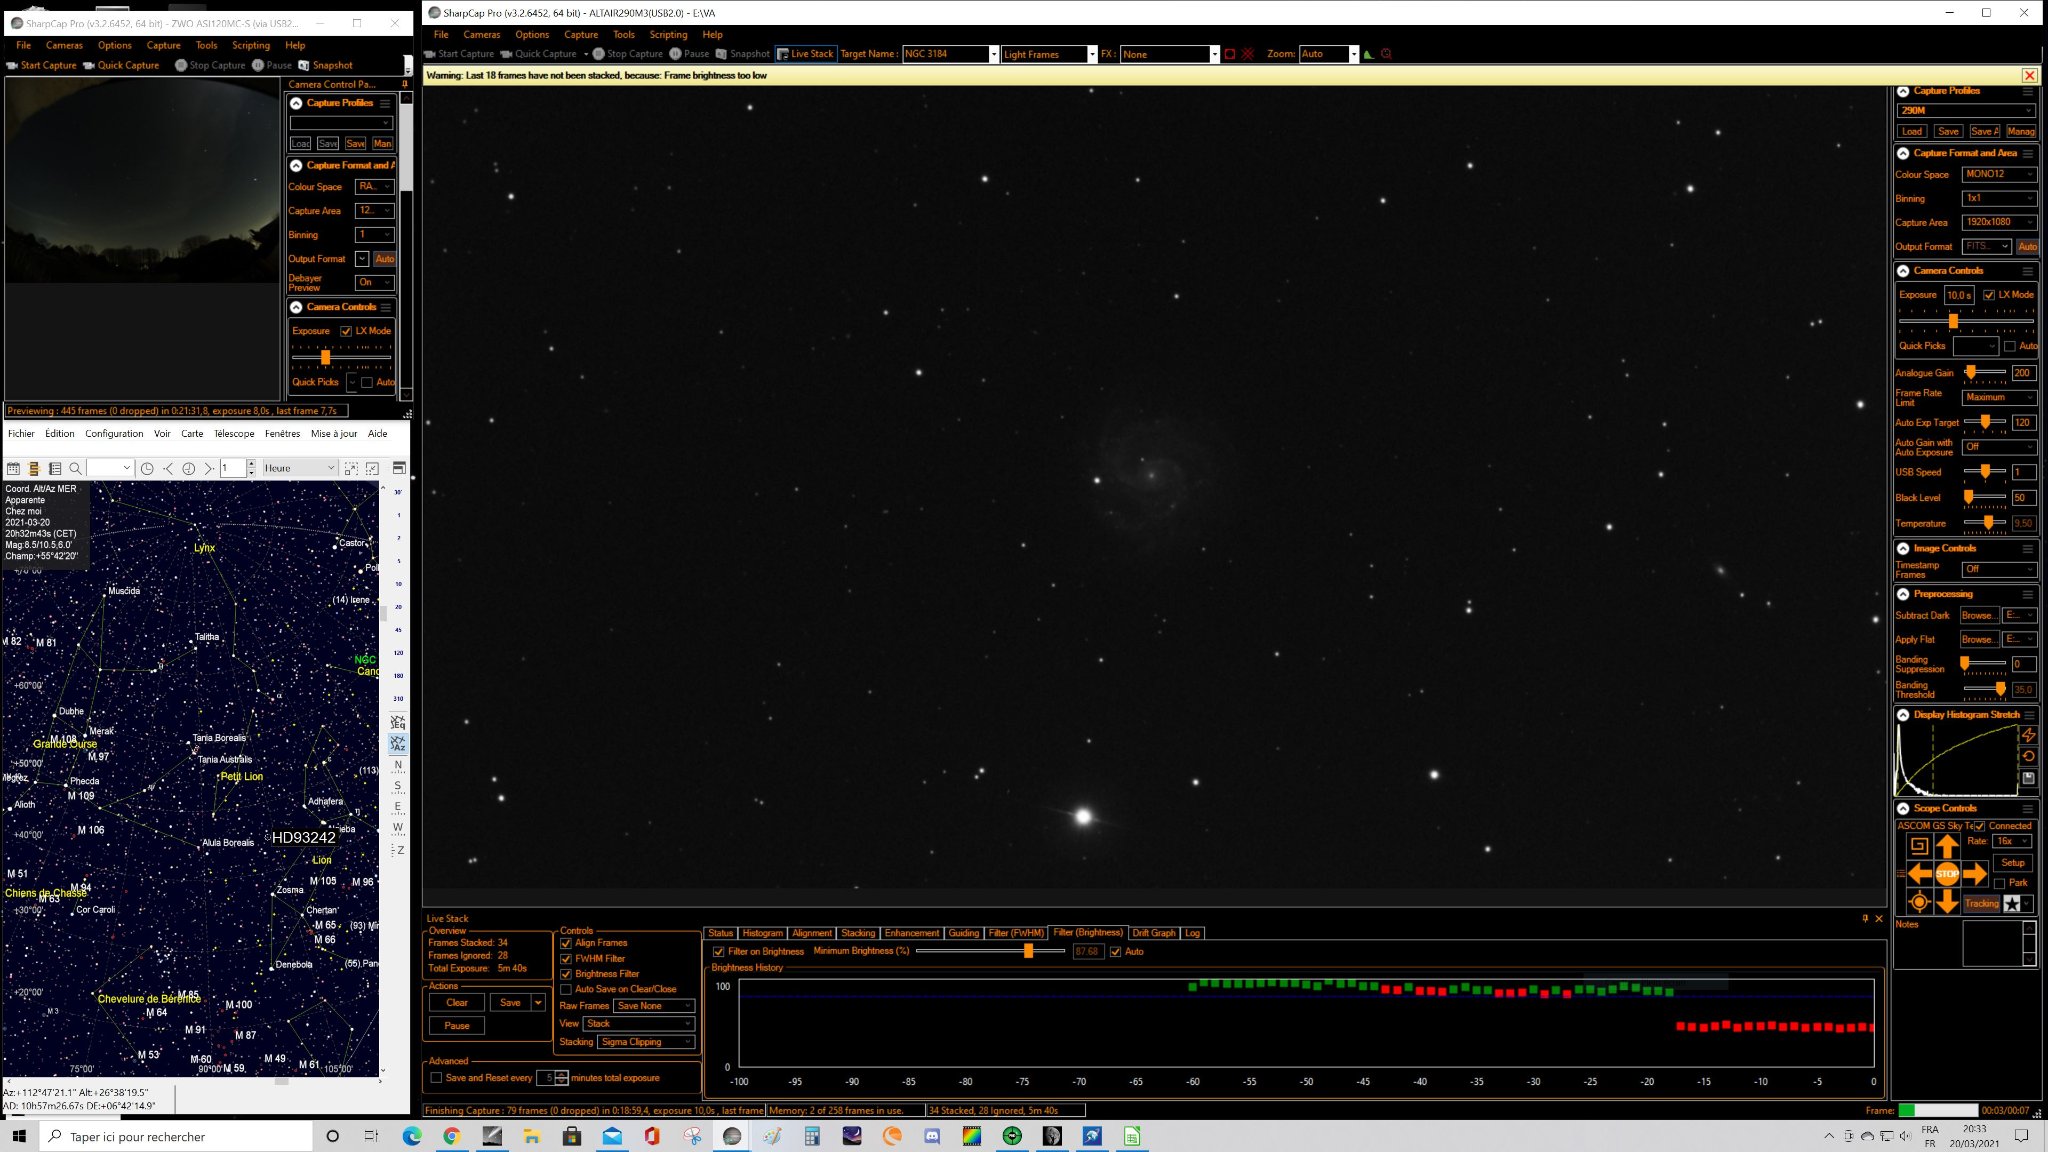The image size is (2048, 1152).
Task: Click scope move down arrow
Action: (x=1946, y=902)
